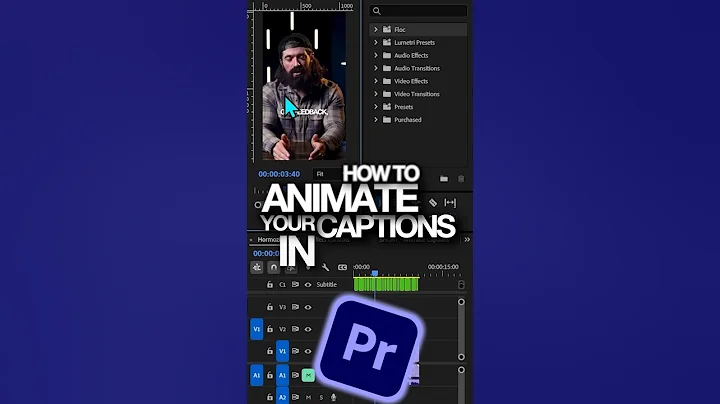Toggle sync lock on V1 track
Screen dimensions: 720x404
tap(295, 351)
